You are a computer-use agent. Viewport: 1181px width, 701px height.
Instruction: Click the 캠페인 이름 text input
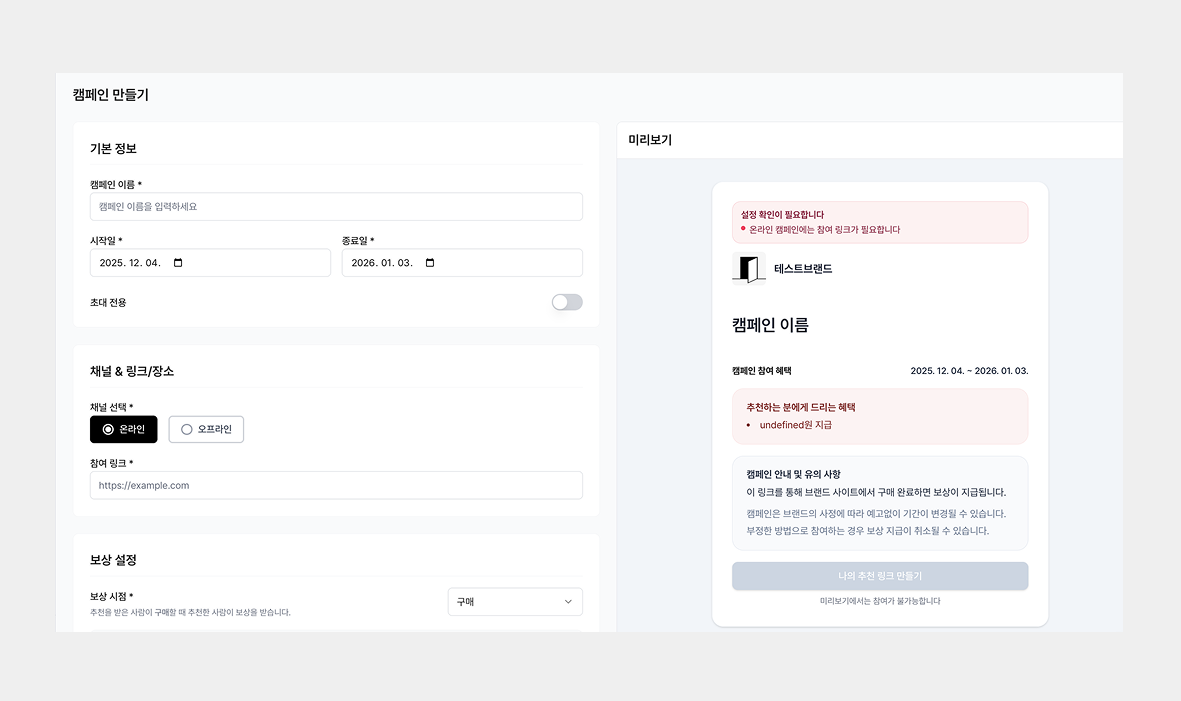pyautogui.click(x=337, y=206)
